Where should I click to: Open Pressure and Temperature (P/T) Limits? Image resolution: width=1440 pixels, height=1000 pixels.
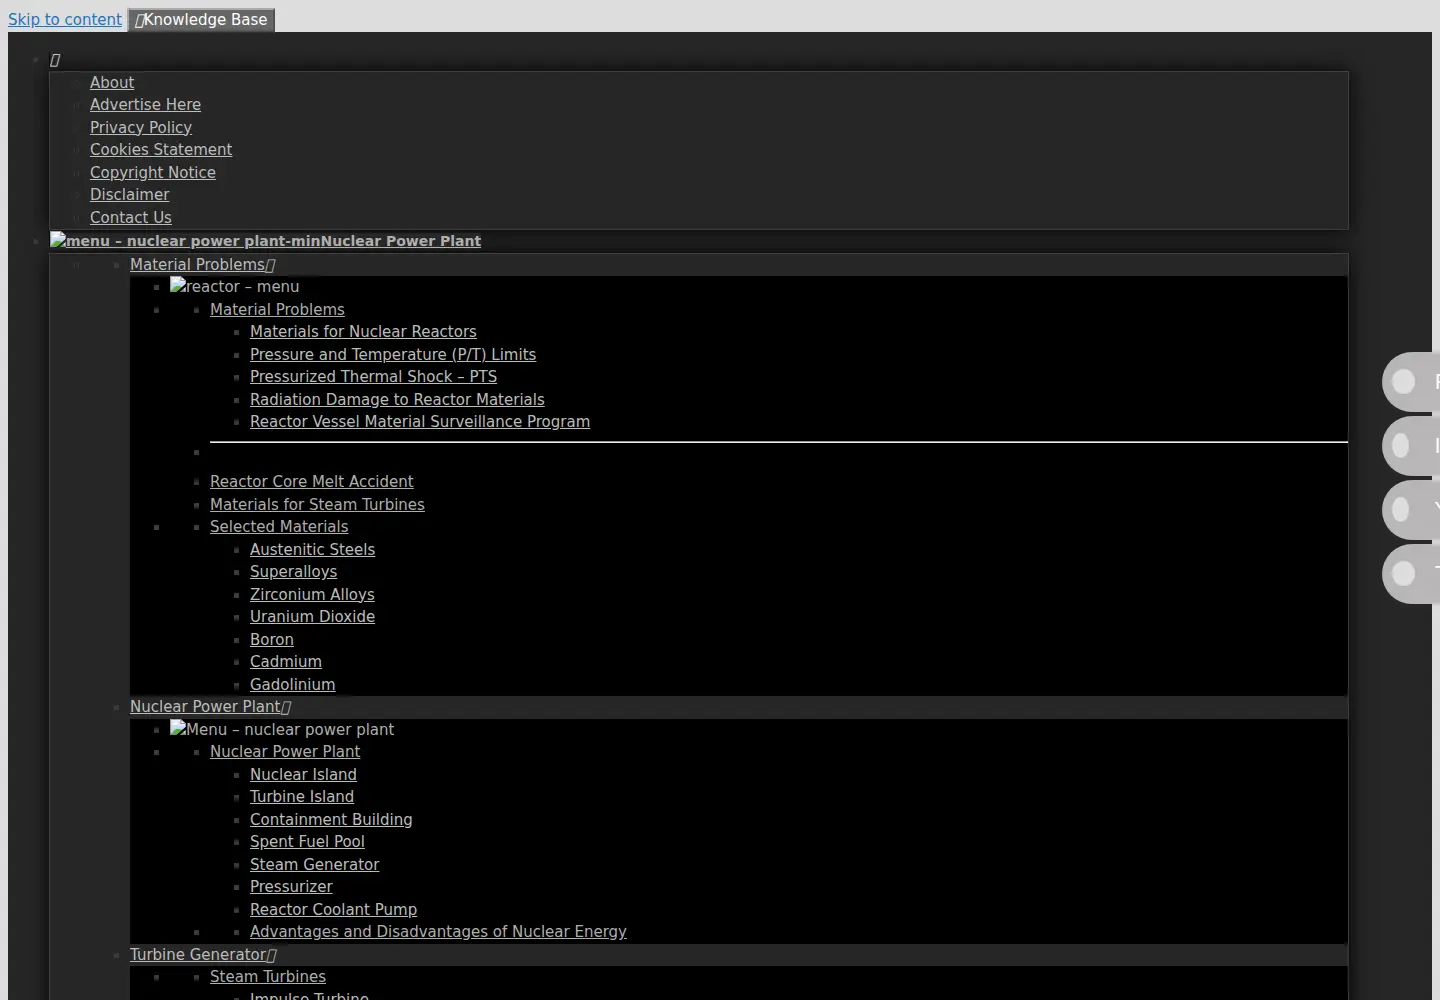coord(393,355)
